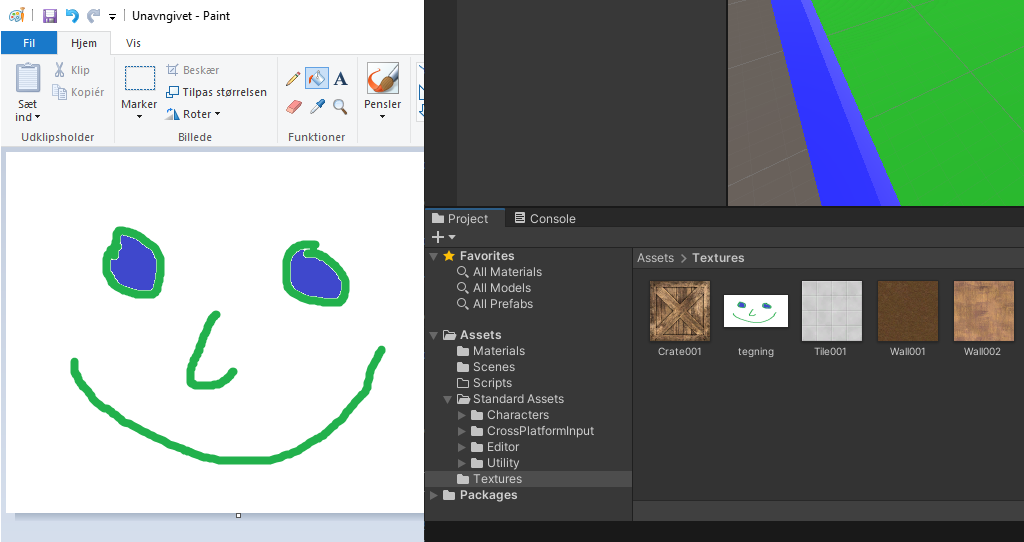Select the Marker rectangular selection tool

[x=140, y=78]
